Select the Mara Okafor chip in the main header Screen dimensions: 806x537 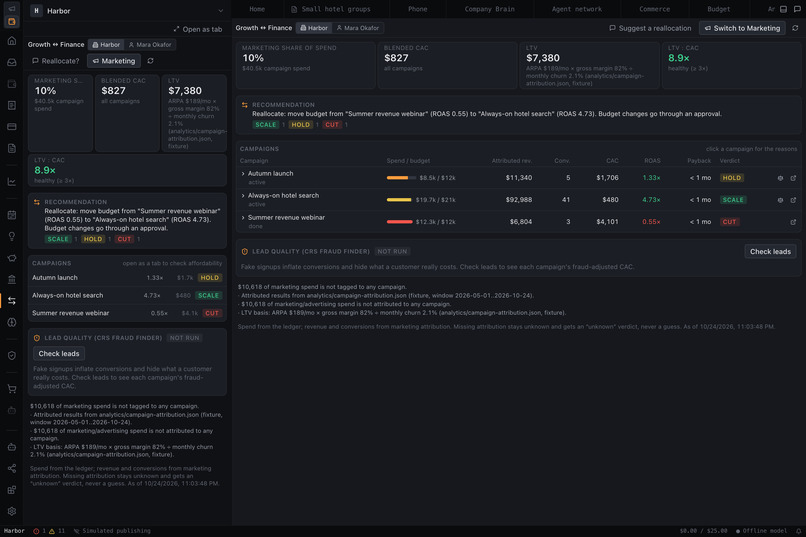click(358, 28)
